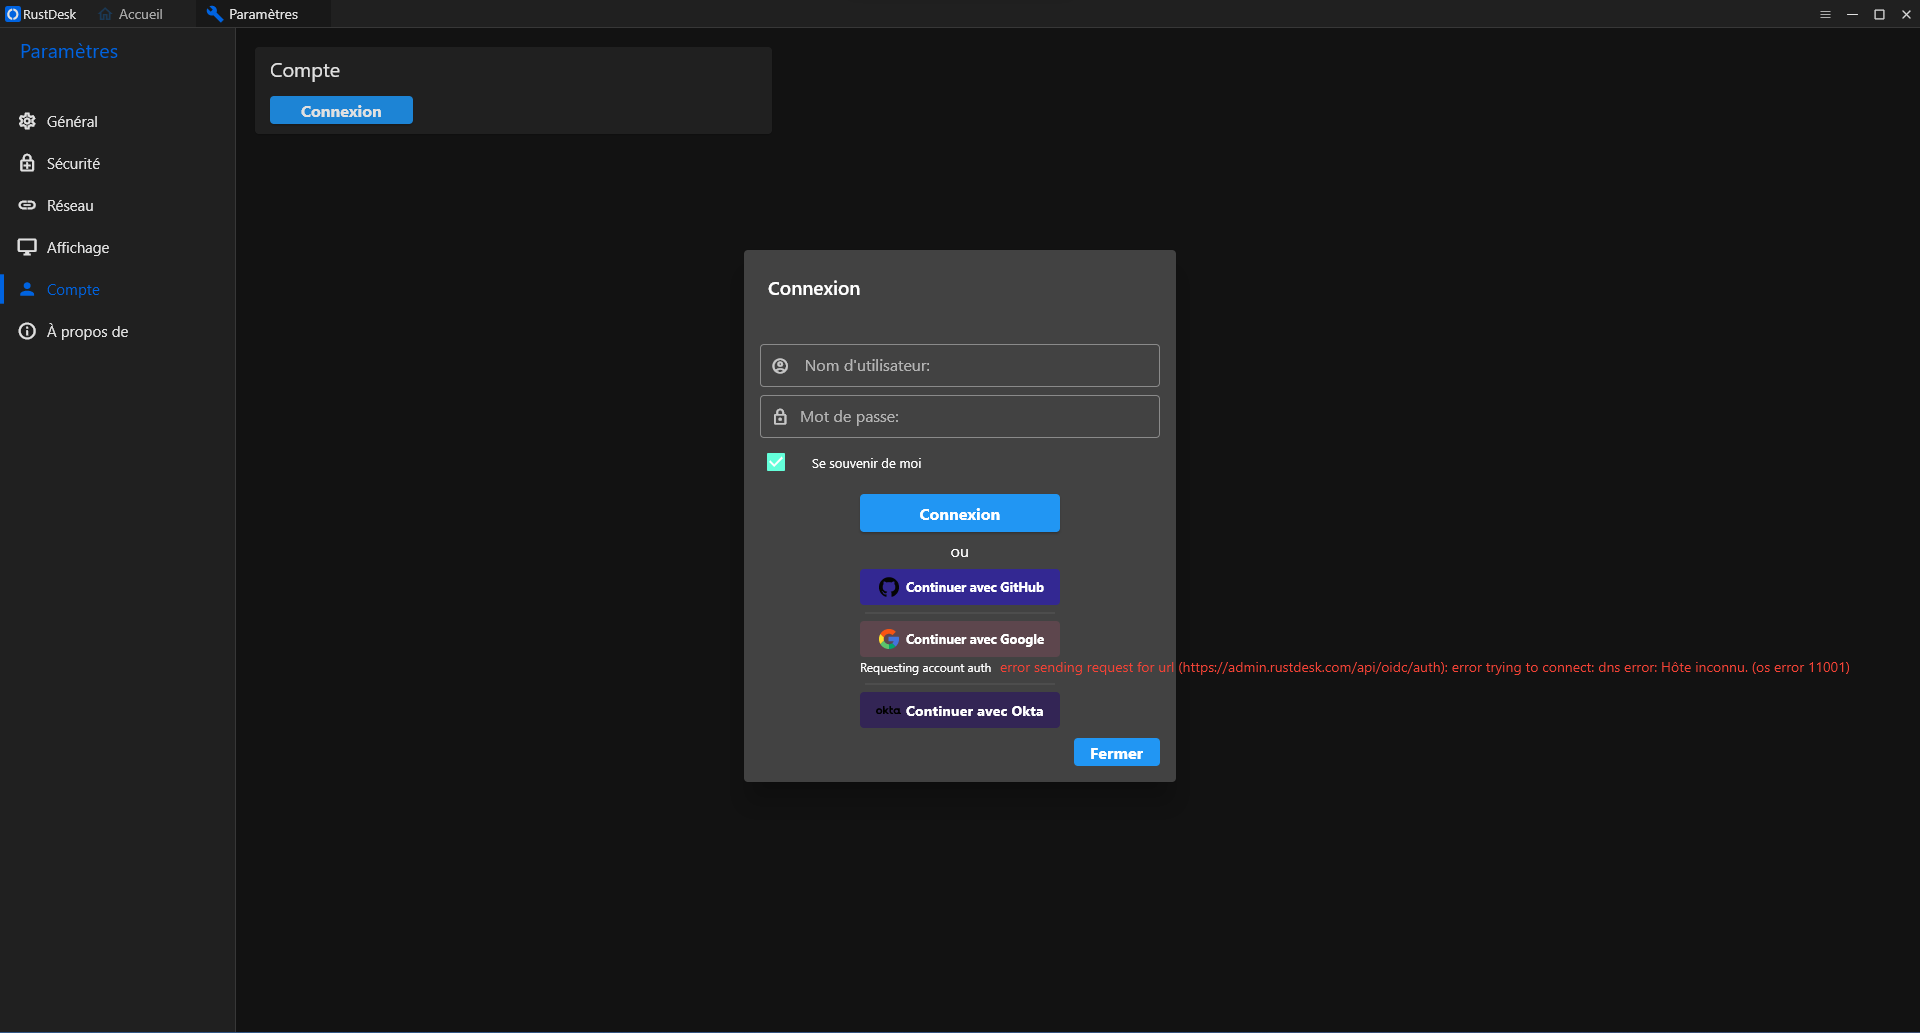Screen dimensions: 1920x1033
Task: Open the À propos de info icon
Action: 27,331
